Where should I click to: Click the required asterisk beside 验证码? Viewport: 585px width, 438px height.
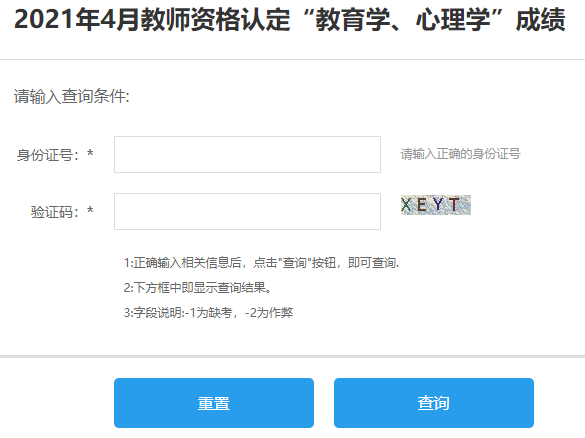90,210
